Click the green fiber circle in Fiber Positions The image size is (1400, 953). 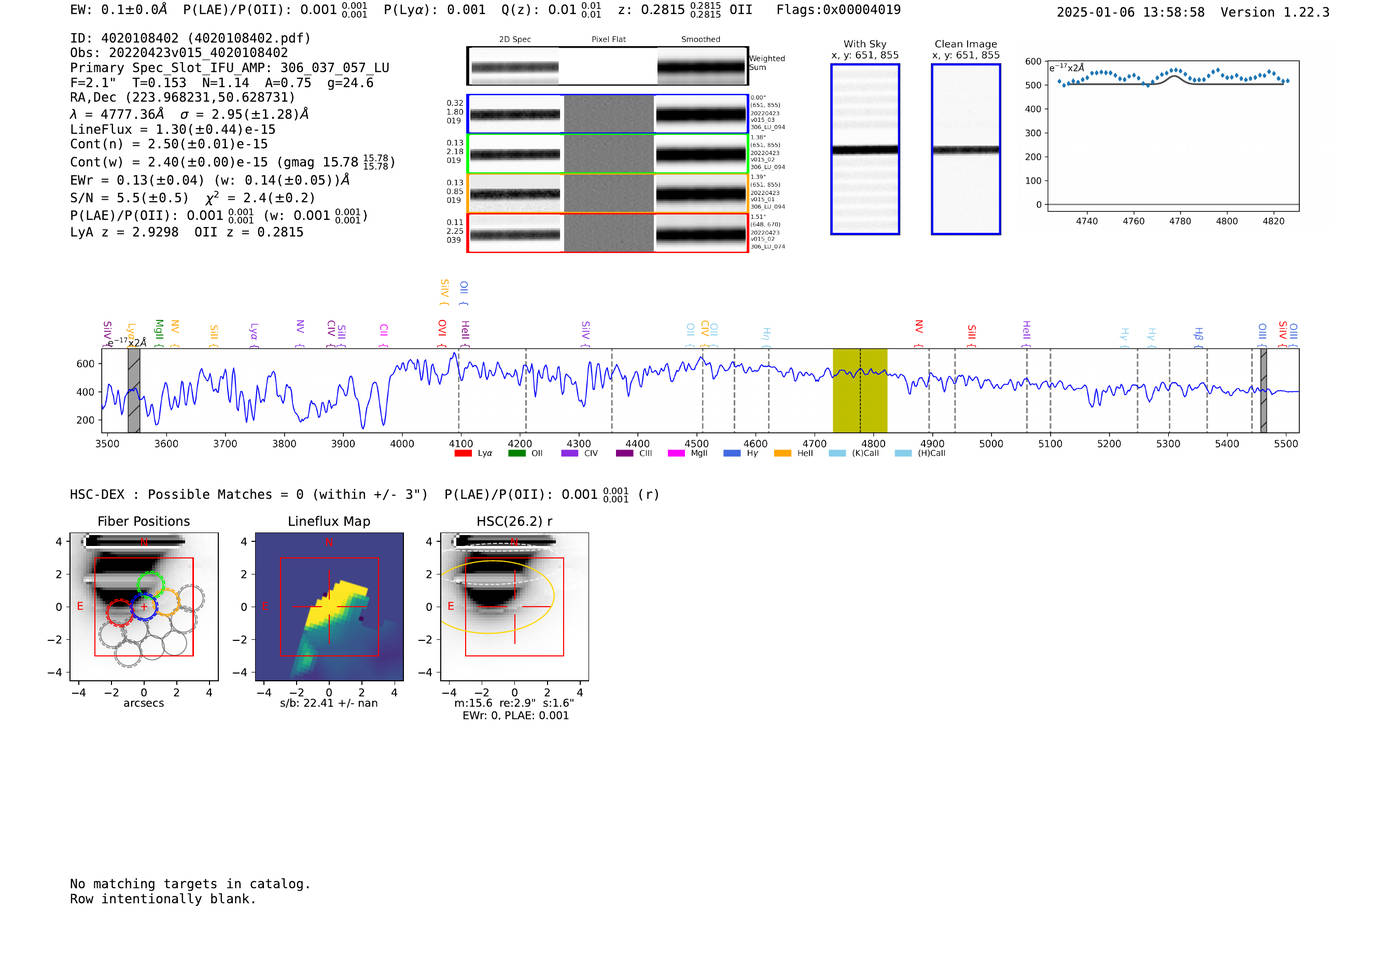[x=151, y=584]
